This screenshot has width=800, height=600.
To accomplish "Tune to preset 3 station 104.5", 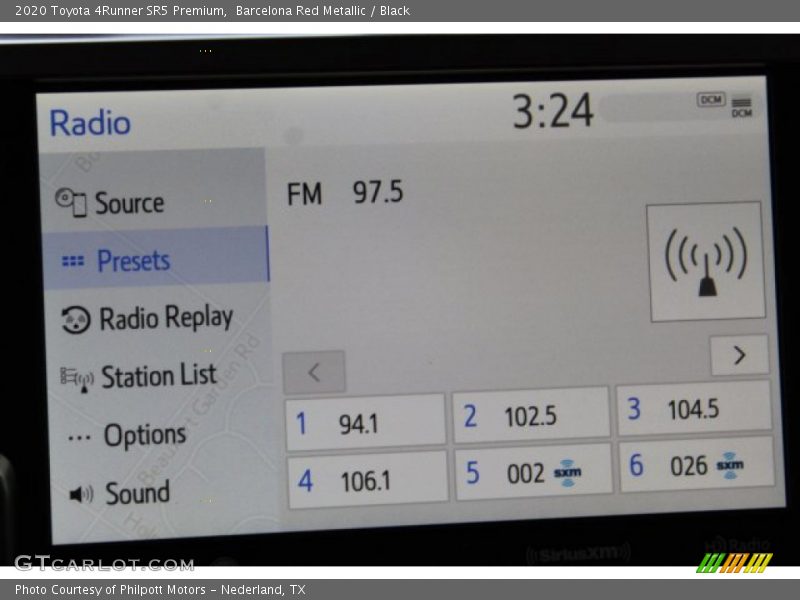I will coord(693,408).
